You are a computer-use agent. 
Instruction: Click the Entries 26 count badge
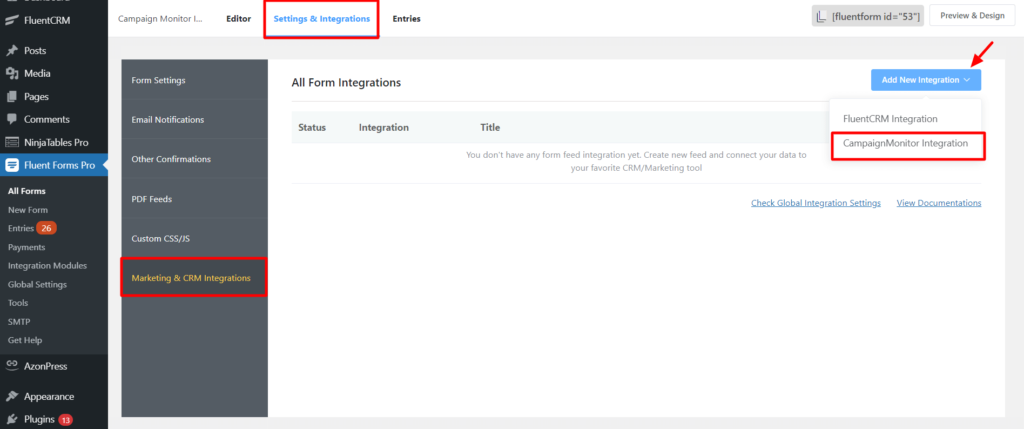tap(46, 229)
